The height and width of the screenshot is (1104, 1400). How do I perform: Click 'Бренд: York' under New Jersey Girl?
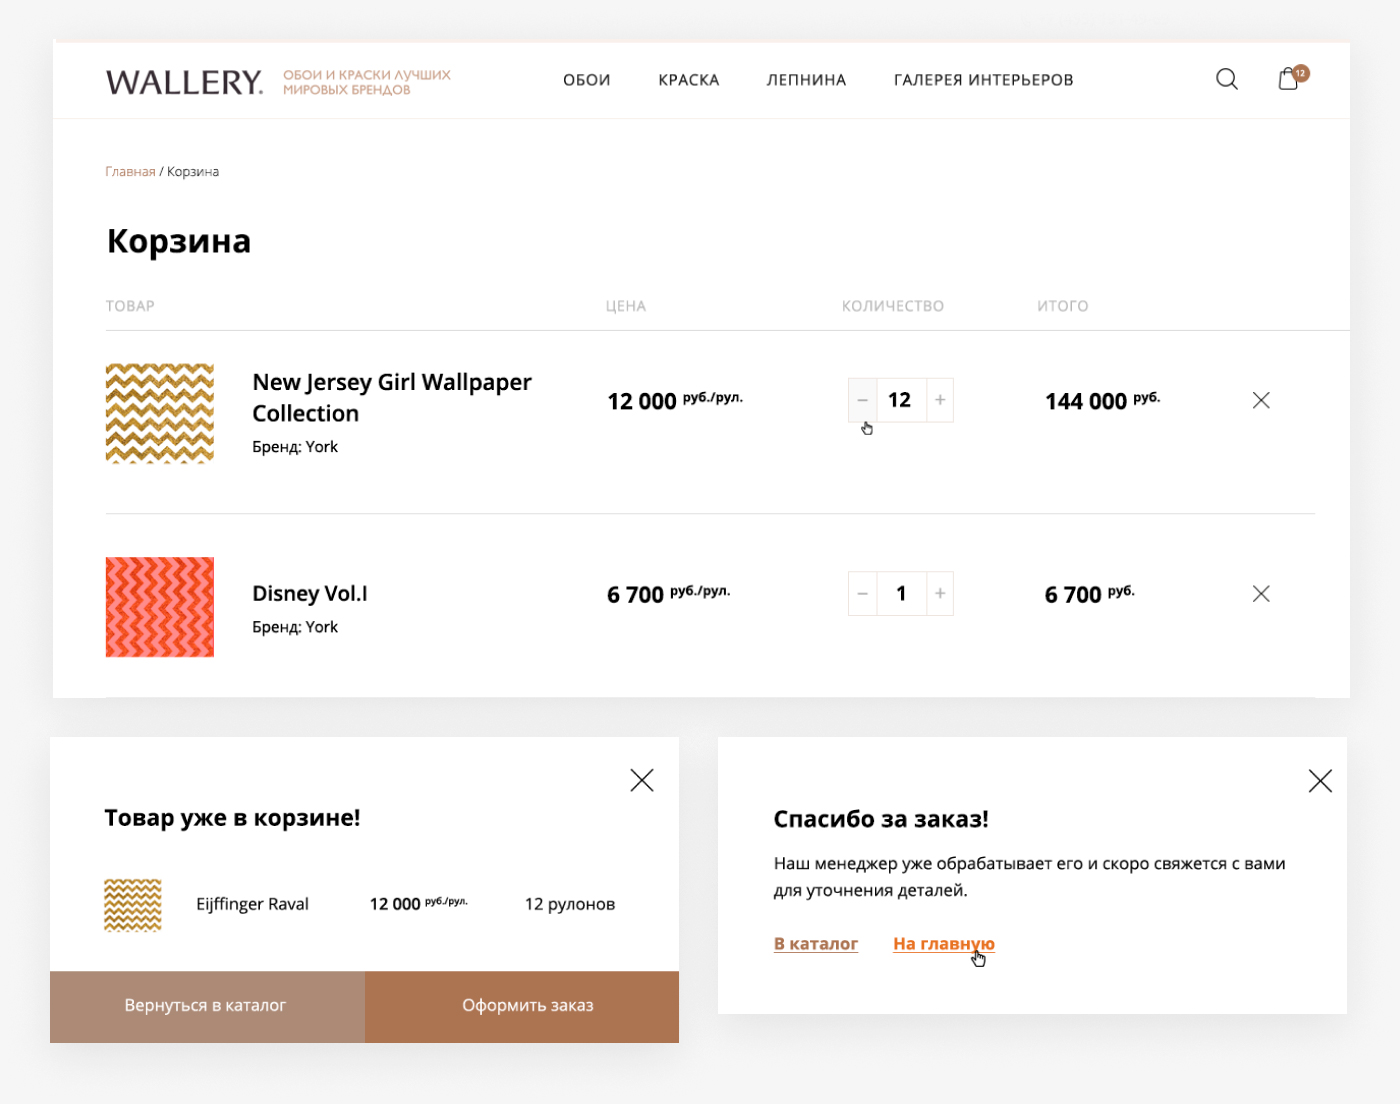tap(295, 447)
